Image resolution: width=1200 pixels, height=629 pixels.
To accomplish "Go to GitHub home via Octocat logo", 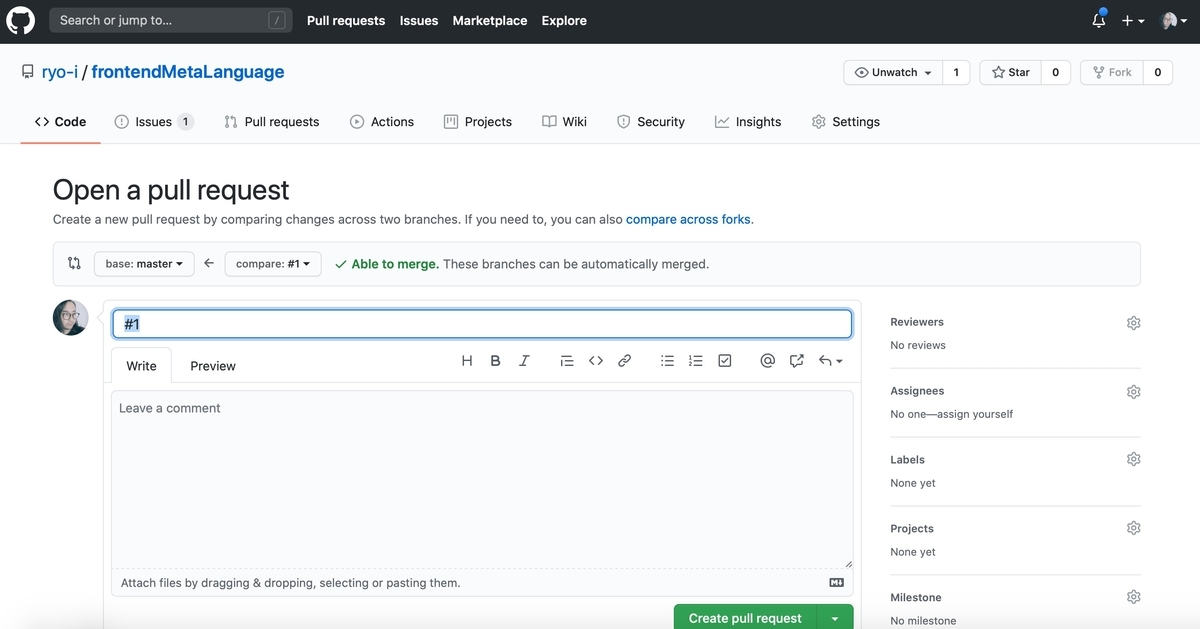I will (x=21, y=20).
